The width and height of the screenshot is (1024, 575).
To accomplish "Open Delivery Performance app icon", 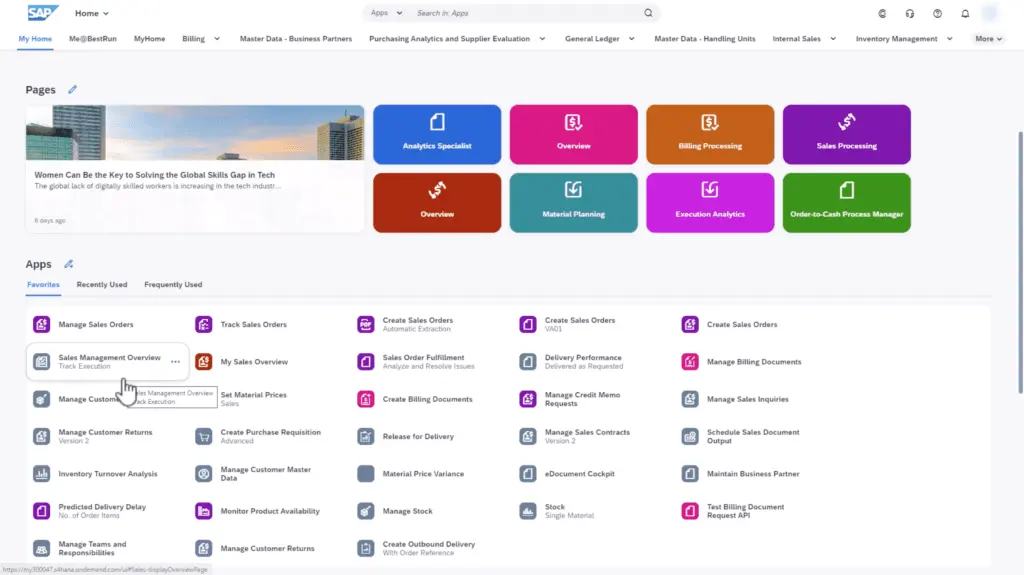I will [528, 361].
